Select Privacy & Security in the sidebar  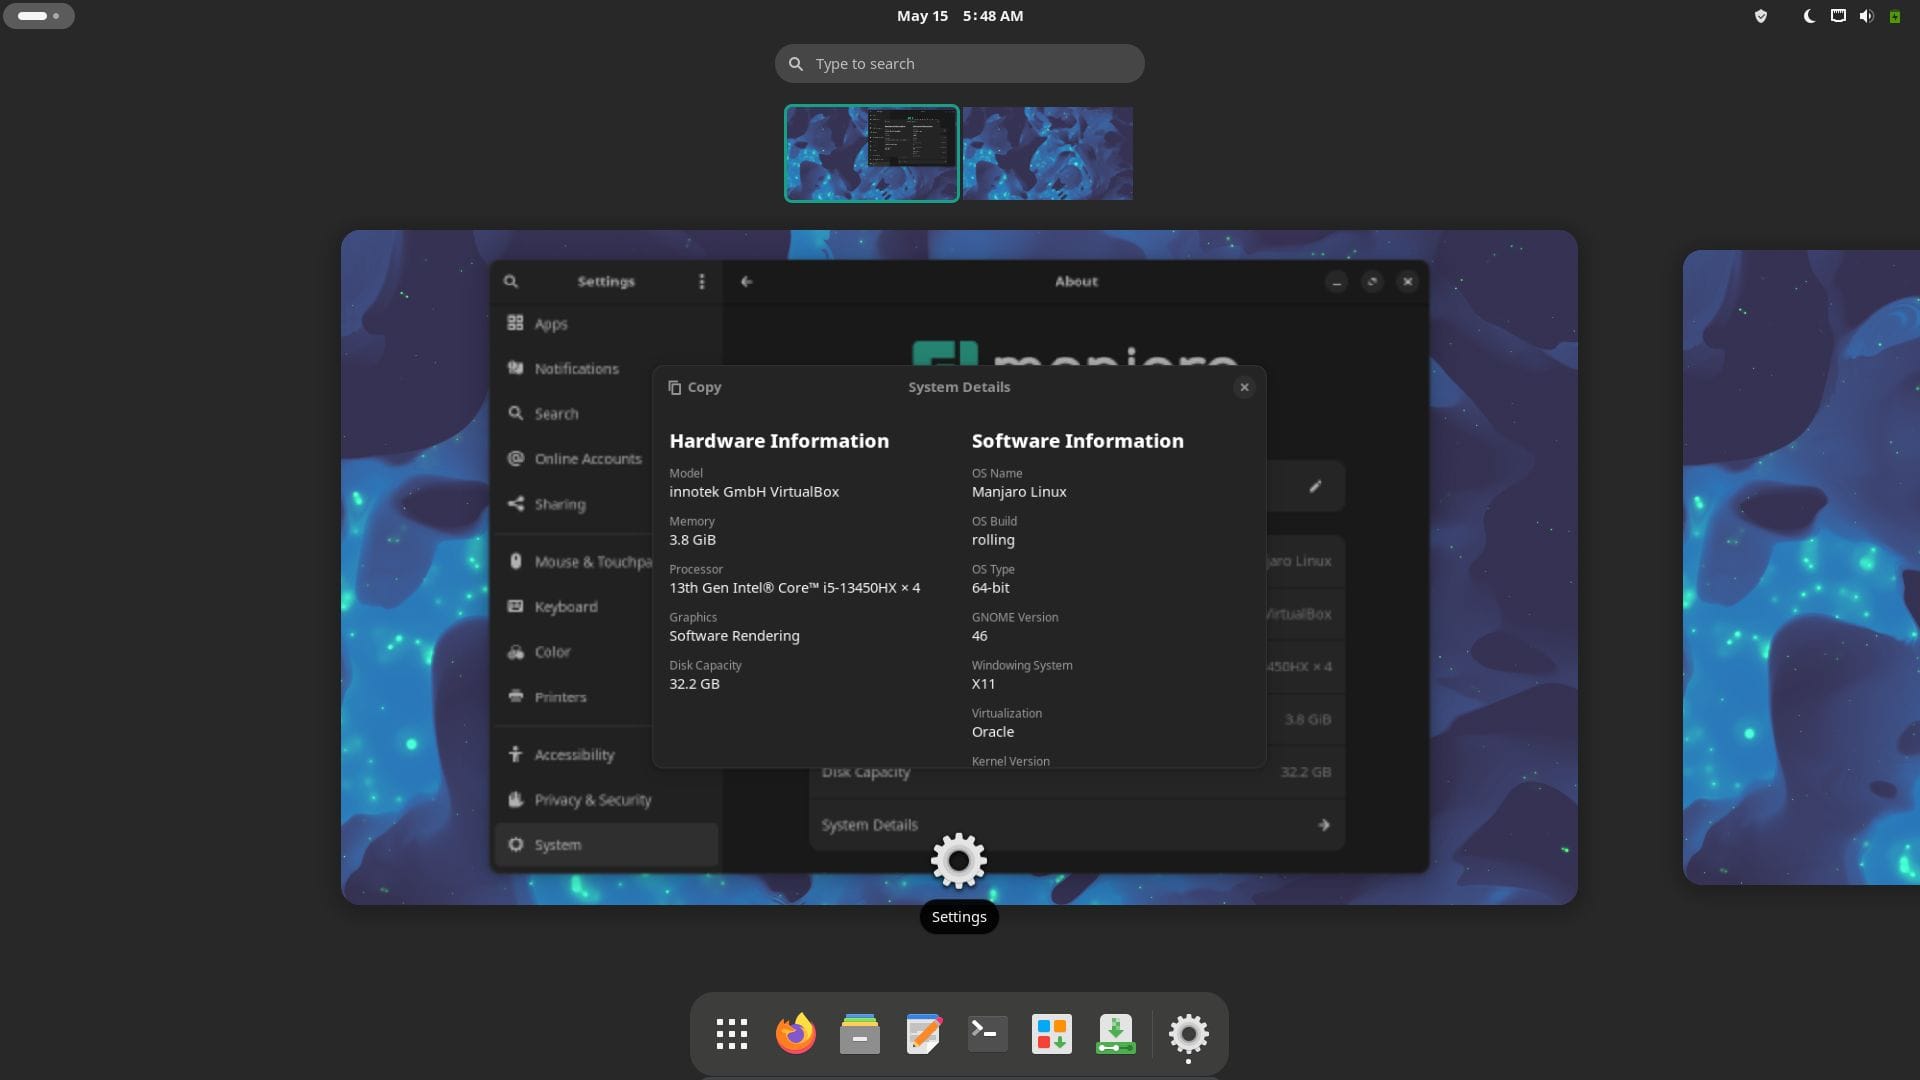tap(592, 800)
